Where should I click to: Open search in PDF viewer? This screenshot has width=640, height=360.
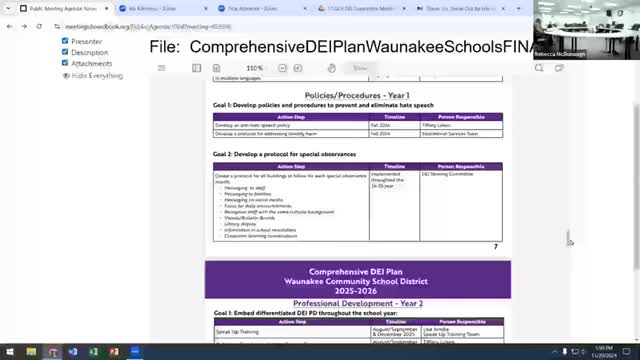coord(539,68)
